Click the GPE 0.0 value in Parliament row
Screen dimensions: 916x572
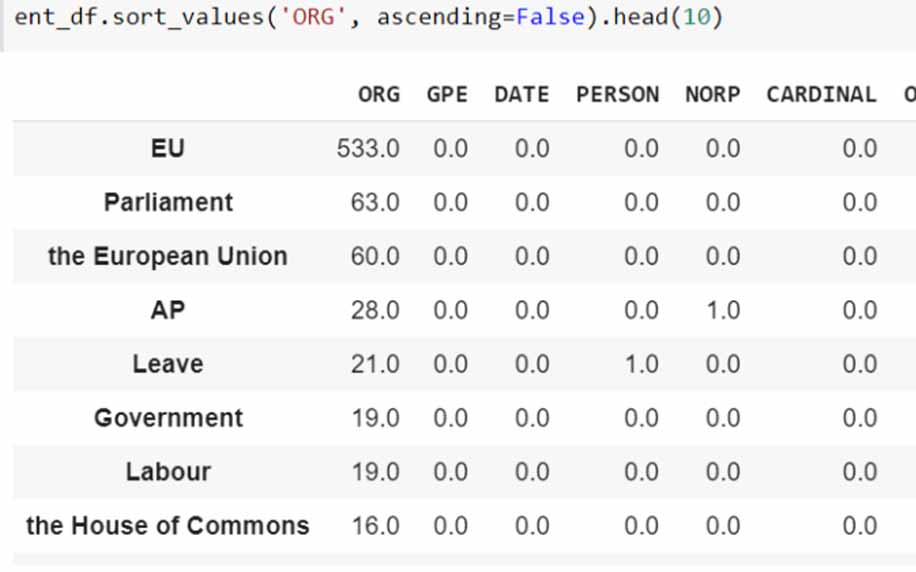pos(450,202)
